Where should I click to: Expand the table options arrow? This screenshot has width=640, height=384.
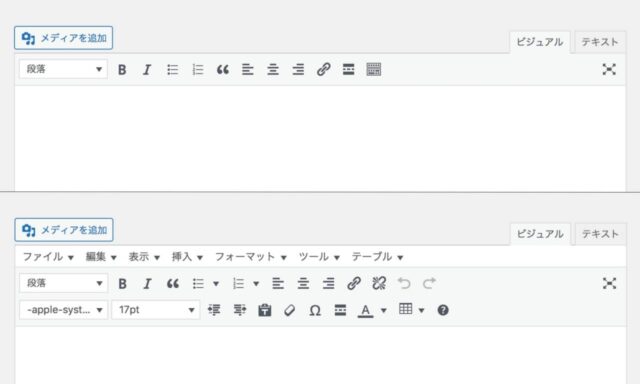click(x=422, y=311)
